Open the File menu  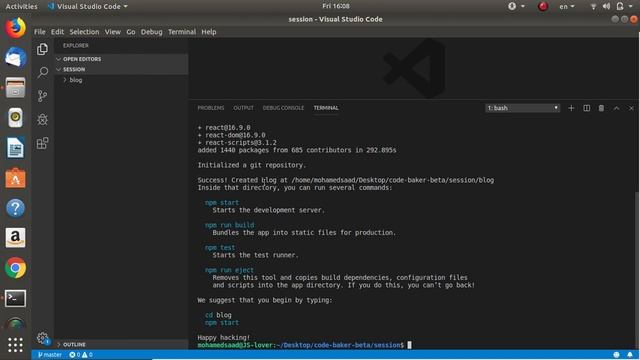point(40,32)
